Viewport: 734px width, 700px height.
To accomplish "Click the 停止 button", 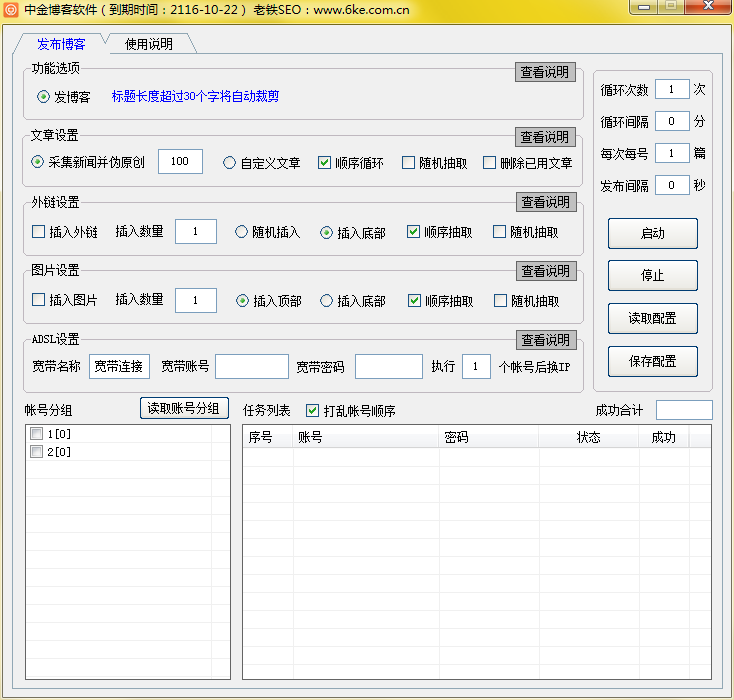I will [x=652, y=275].
